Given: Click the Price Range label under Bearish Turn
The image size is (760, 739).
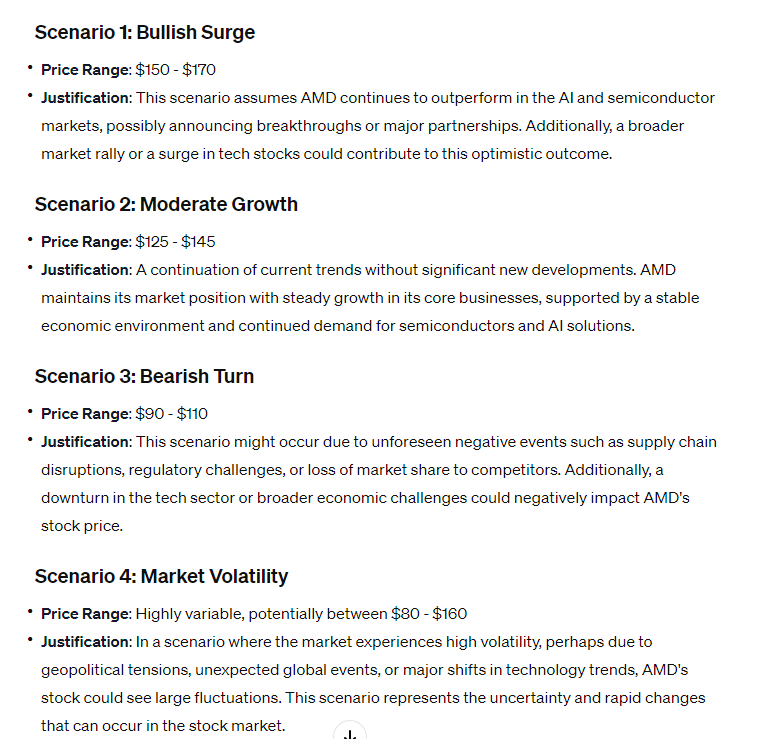Looking at the screenshot, I should pos(86,414).
